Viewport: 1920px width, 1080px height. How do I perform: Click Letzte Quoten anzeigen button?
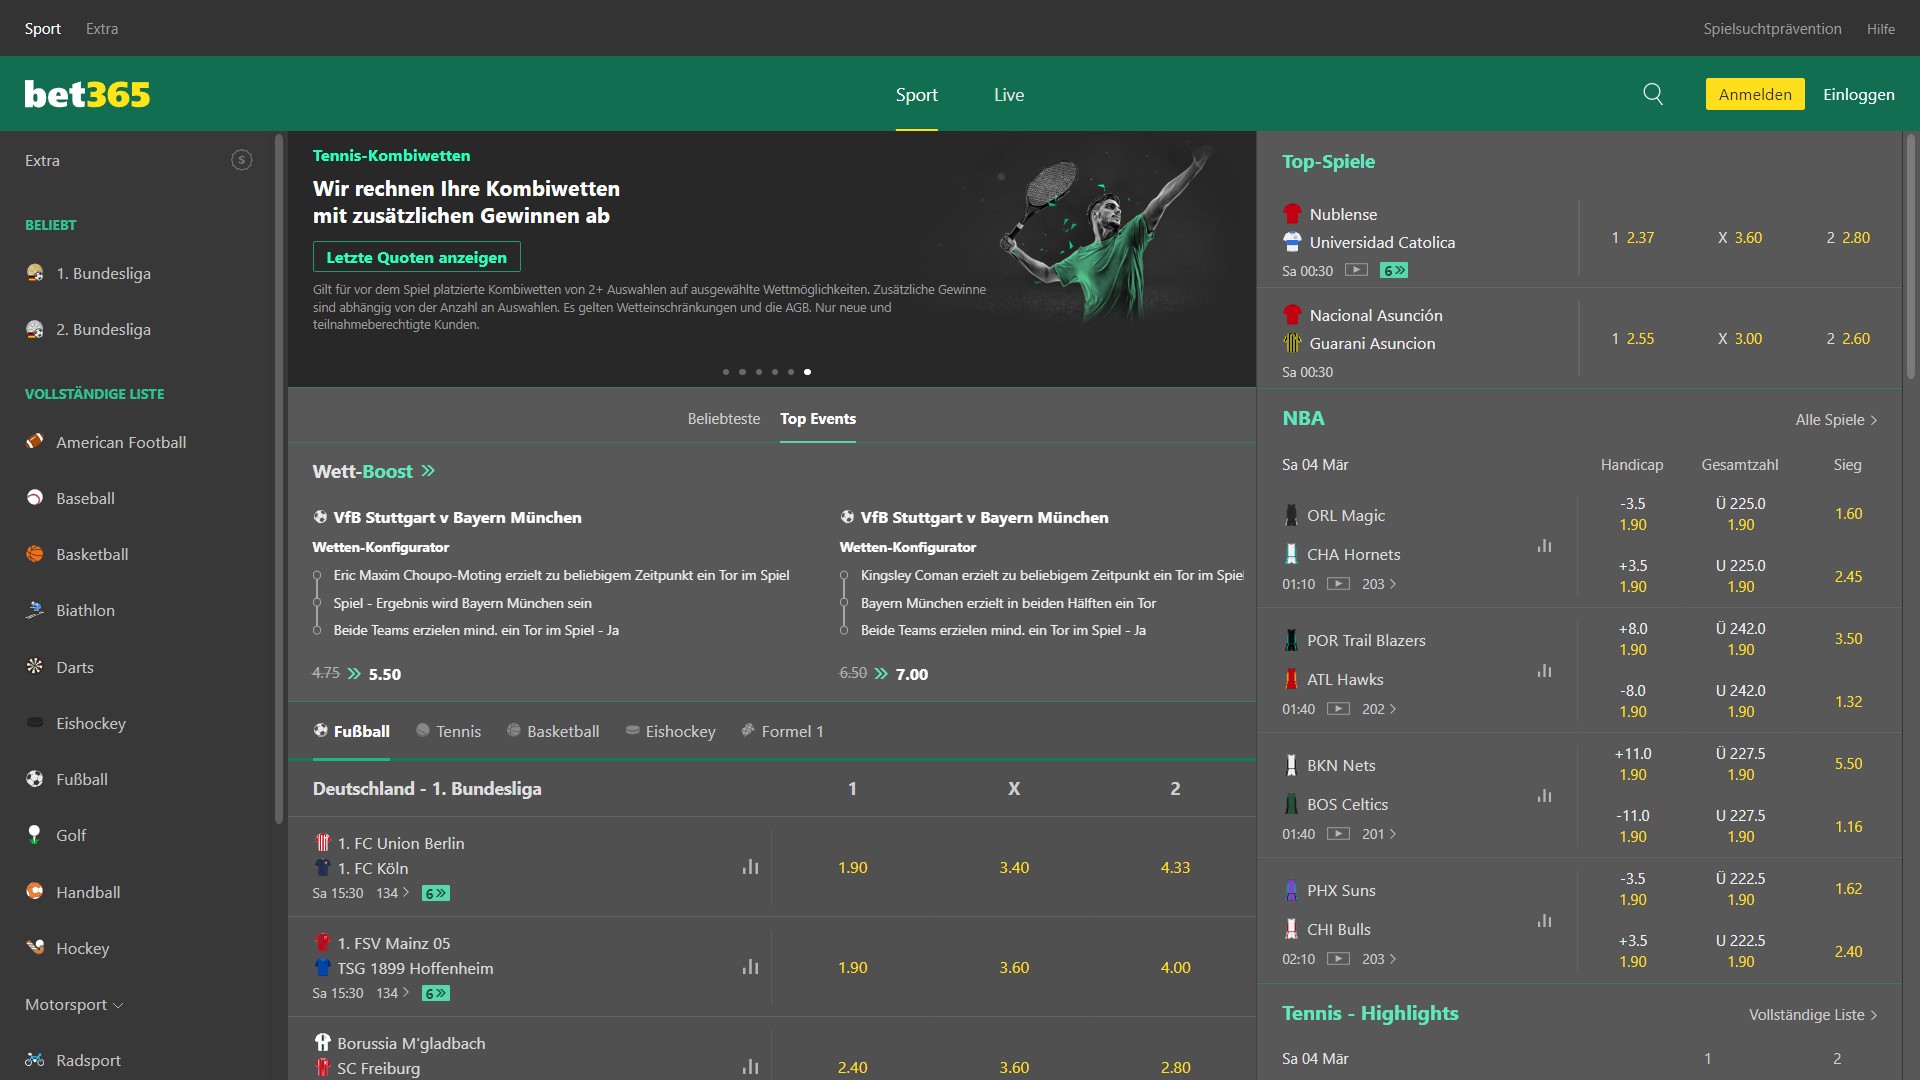416,257
